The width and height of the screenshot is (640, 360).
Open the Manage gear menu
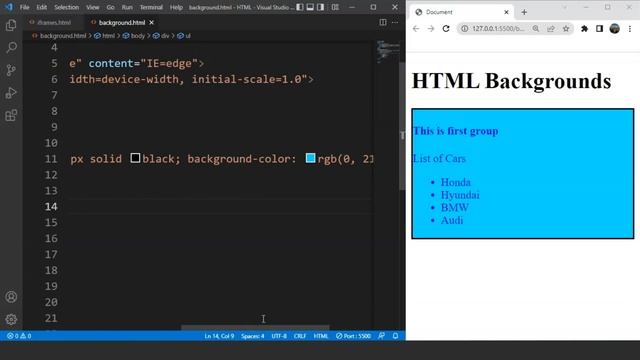11,319
